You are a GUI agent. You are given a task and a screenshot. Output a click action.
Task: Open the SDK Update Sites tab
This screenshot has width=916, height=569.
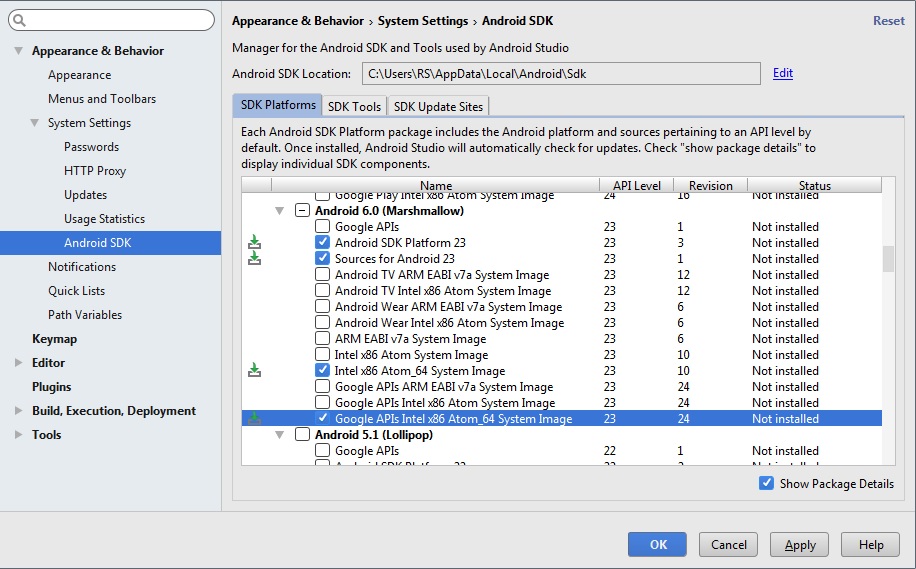(x=438, y=106)
